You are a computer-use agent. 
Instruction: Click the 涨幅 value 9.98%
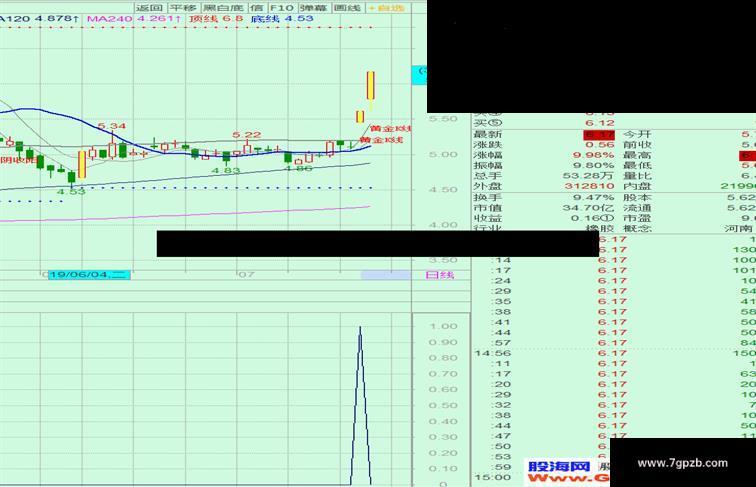coord(594,155)
